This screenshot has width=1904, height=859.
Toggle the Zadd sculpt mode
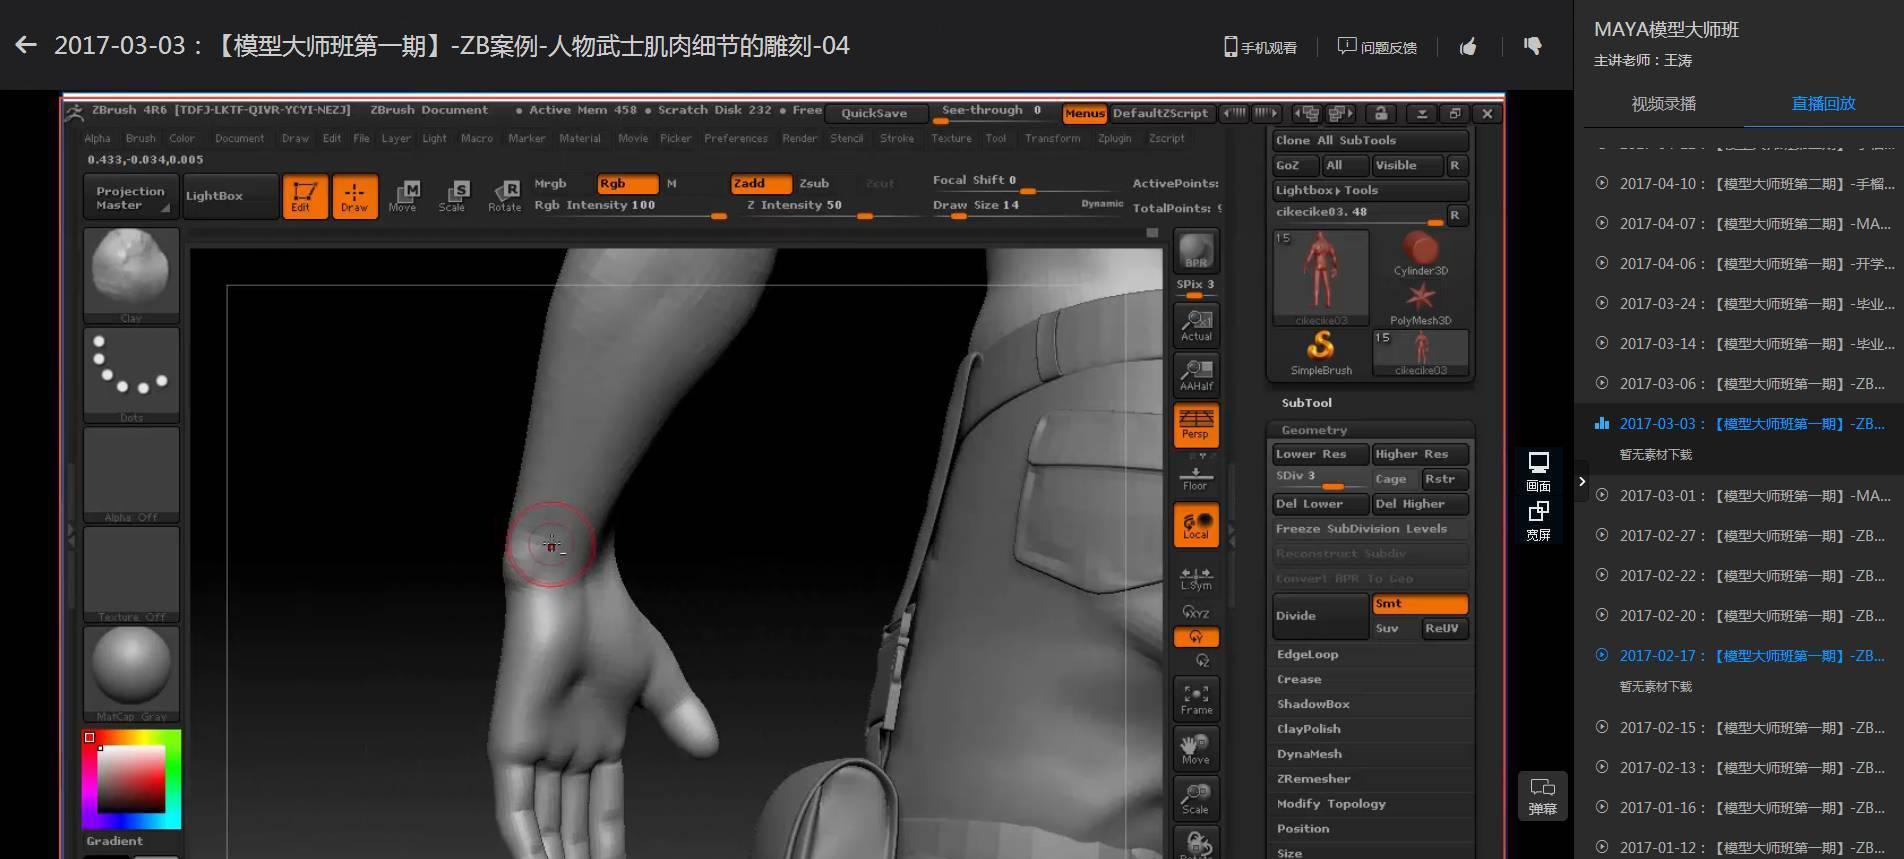pos(761,184)
